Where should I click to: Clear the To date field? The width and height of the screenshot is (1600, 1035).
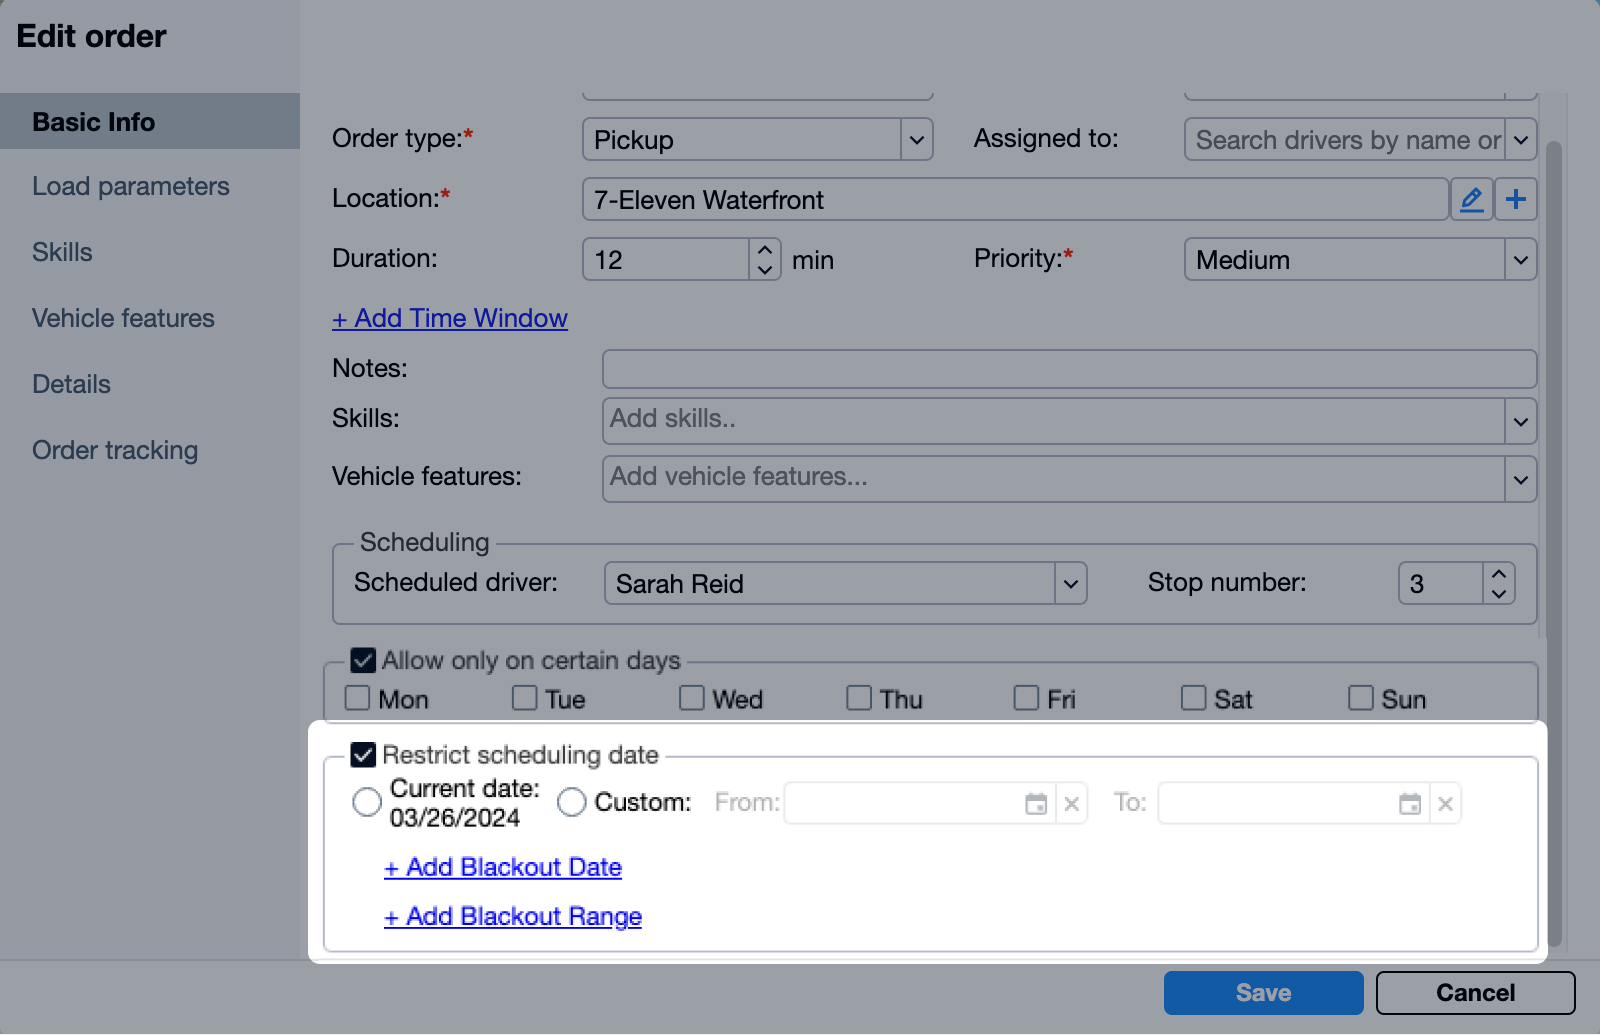(1445, 804)
